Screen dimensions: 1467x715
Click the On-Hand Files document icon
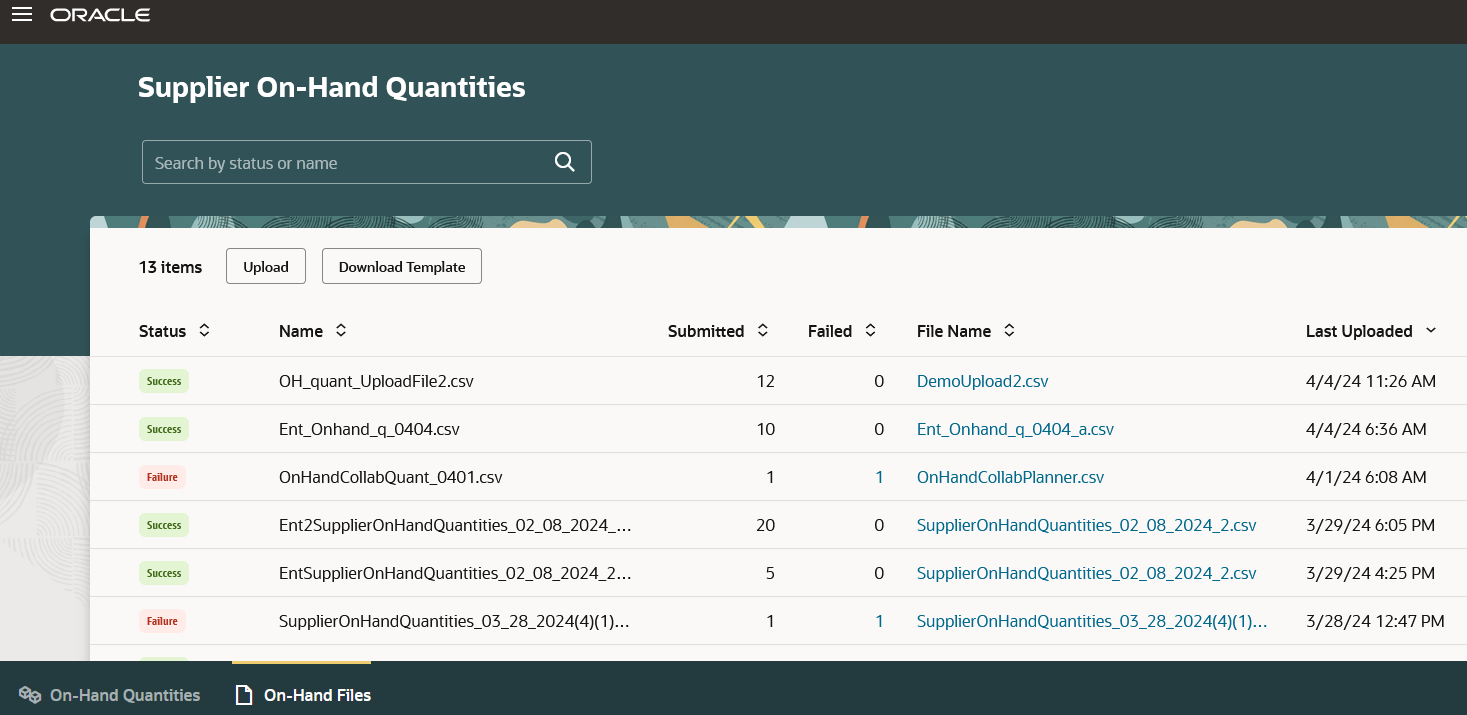244,694
